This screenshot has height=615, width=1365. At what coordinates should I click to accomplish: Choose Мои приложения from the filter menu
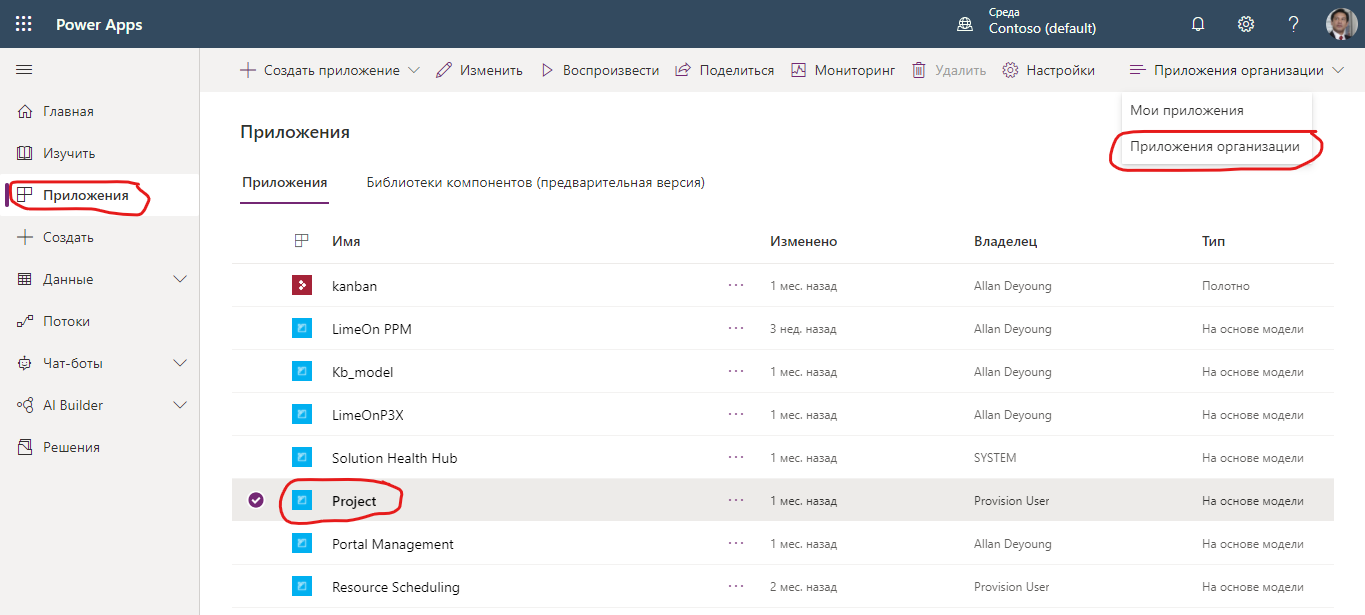pos(1186,110)
